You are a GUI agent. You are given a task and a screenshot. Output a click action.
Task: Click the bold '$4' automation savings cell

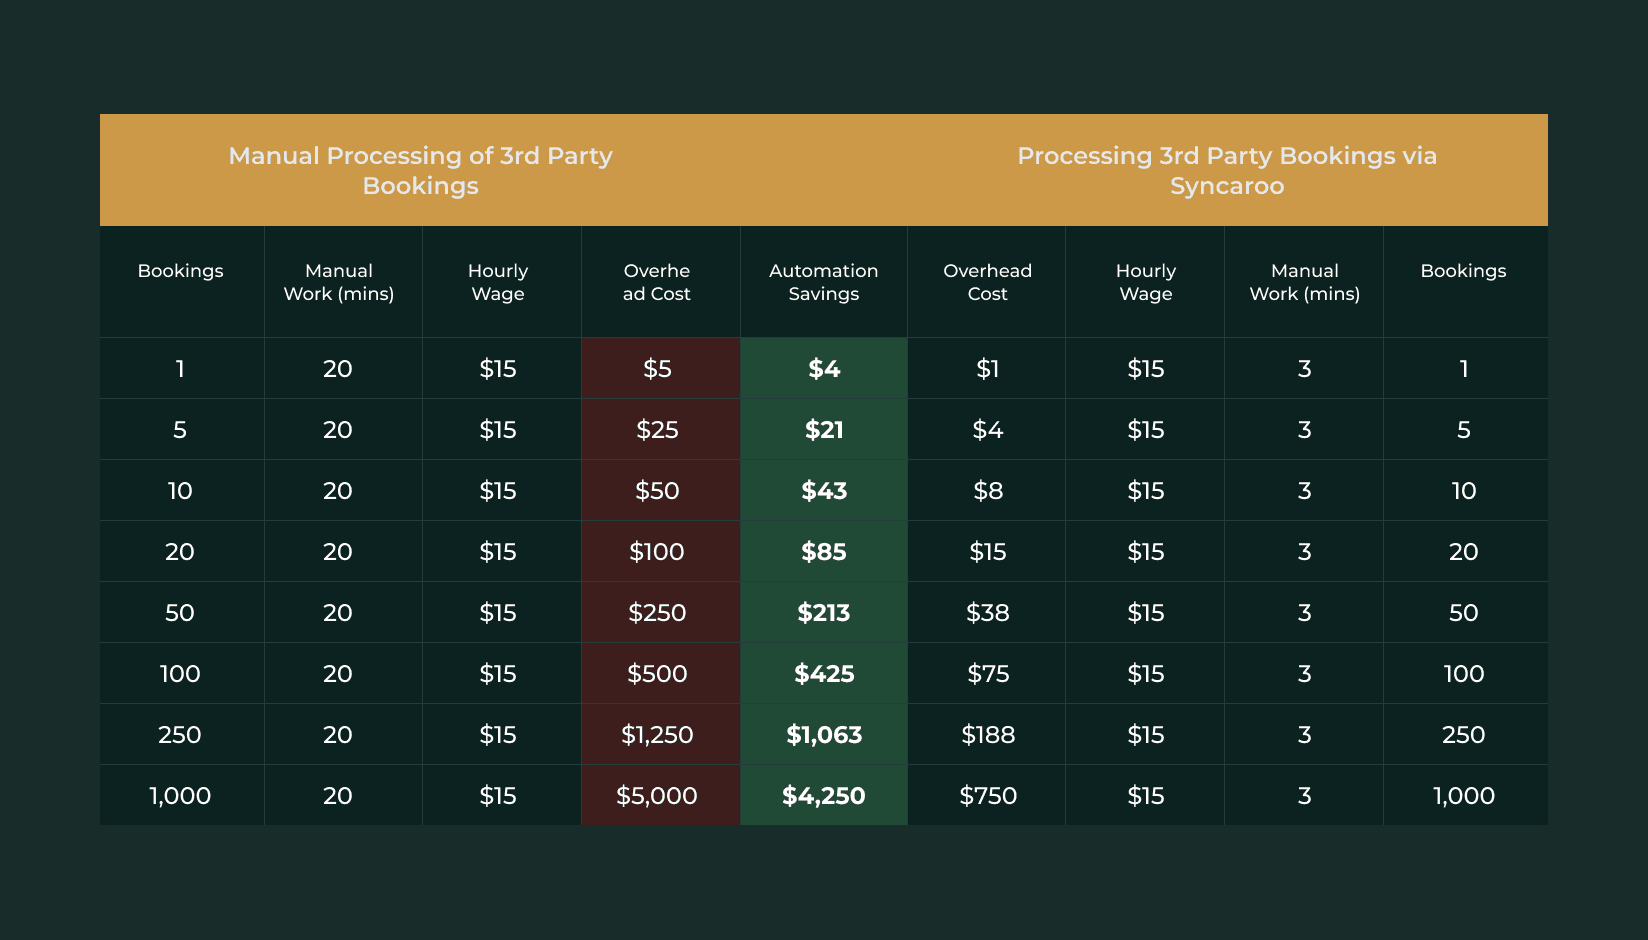824,369
